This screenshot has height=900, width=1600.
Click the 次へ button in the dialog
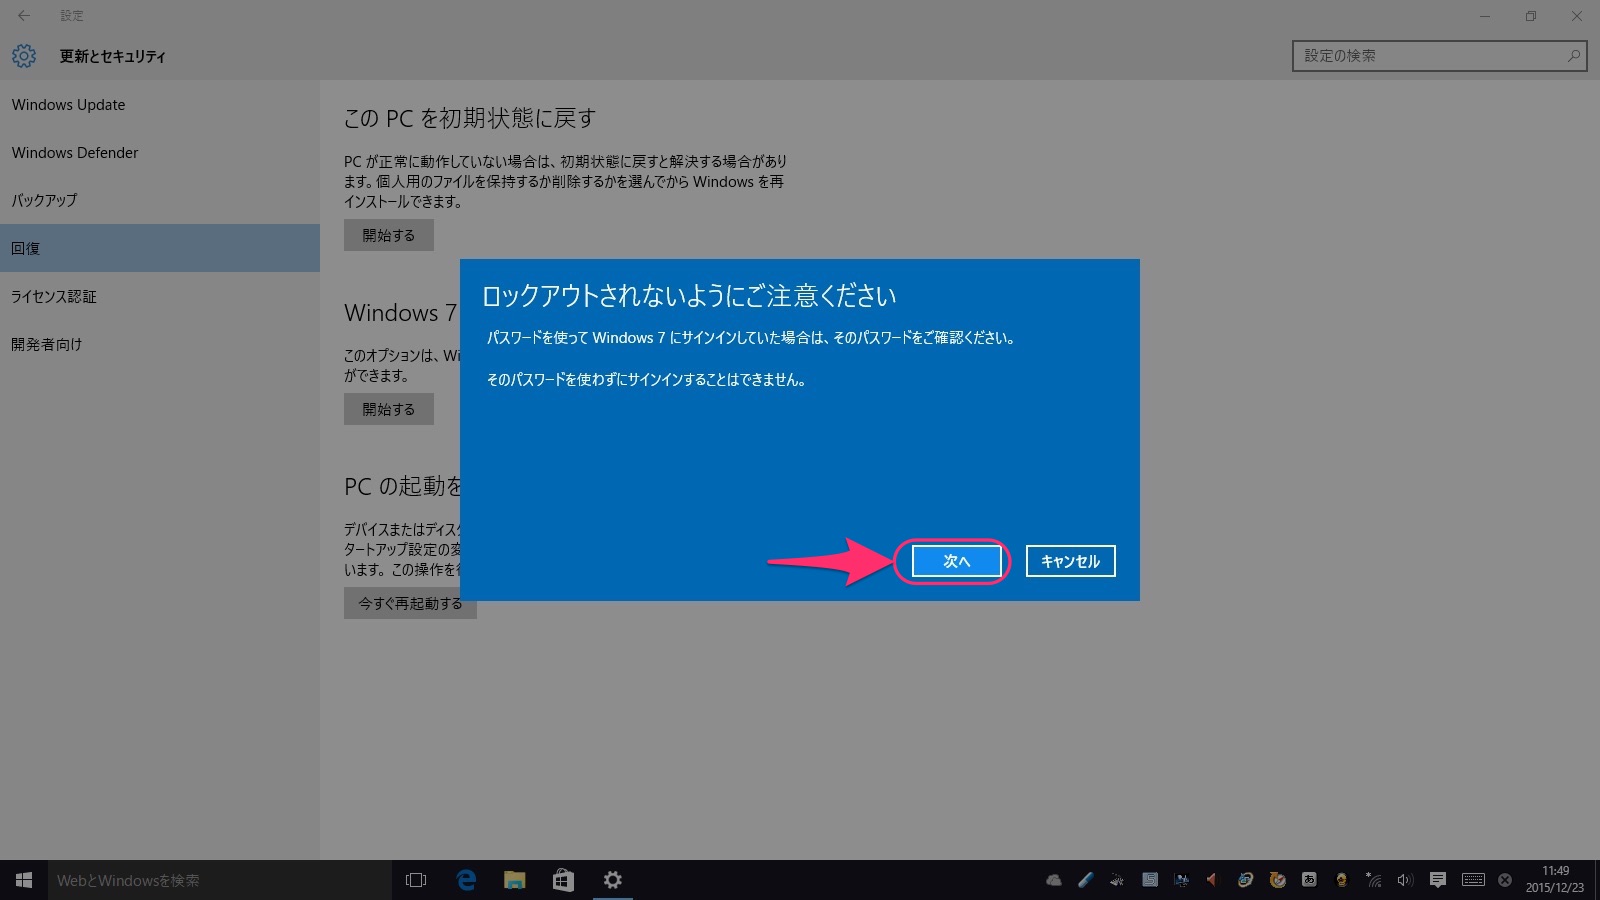pos(956,561)
